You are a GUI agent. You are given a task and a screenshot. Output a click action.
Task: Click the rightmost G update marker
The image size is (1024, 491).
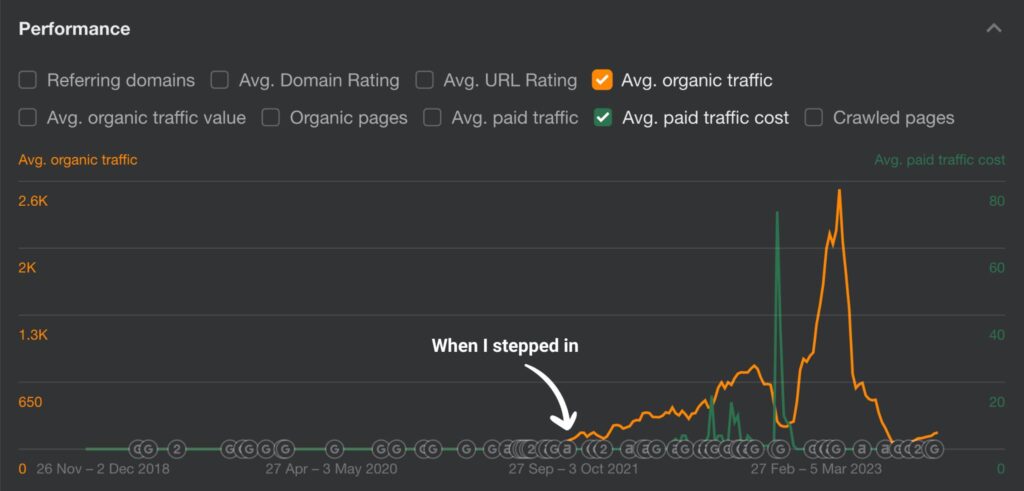[934, 449]
